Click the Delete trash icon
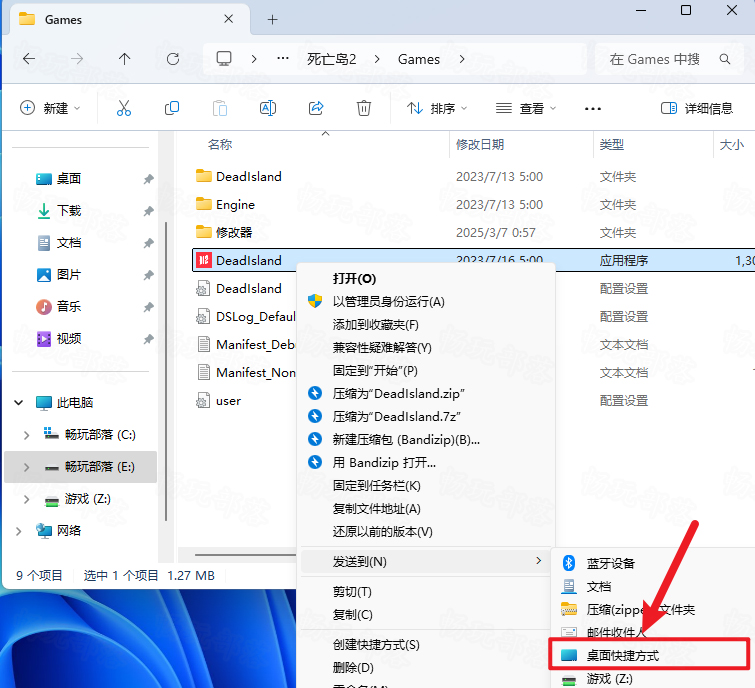Image resolution: width=755 pixels, height=688 pixels. click(x=364, y=108)
